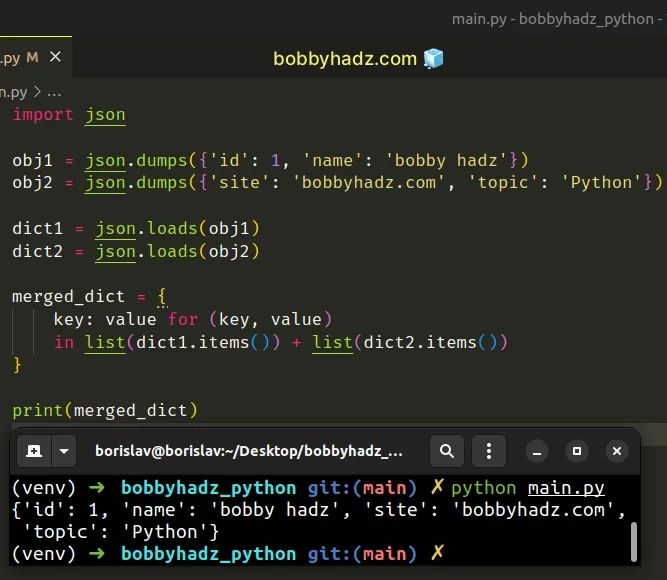
Task: Click 'main.py' in the terminal command
Action: tap(566, 488)
